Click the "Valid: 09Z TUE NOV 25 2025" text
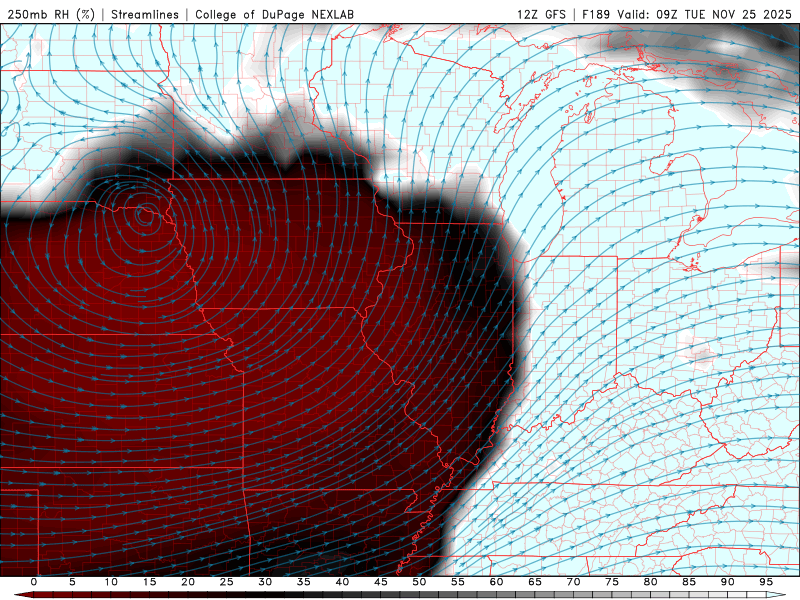This screenshot has height=600, width=800. click(705, 14)
